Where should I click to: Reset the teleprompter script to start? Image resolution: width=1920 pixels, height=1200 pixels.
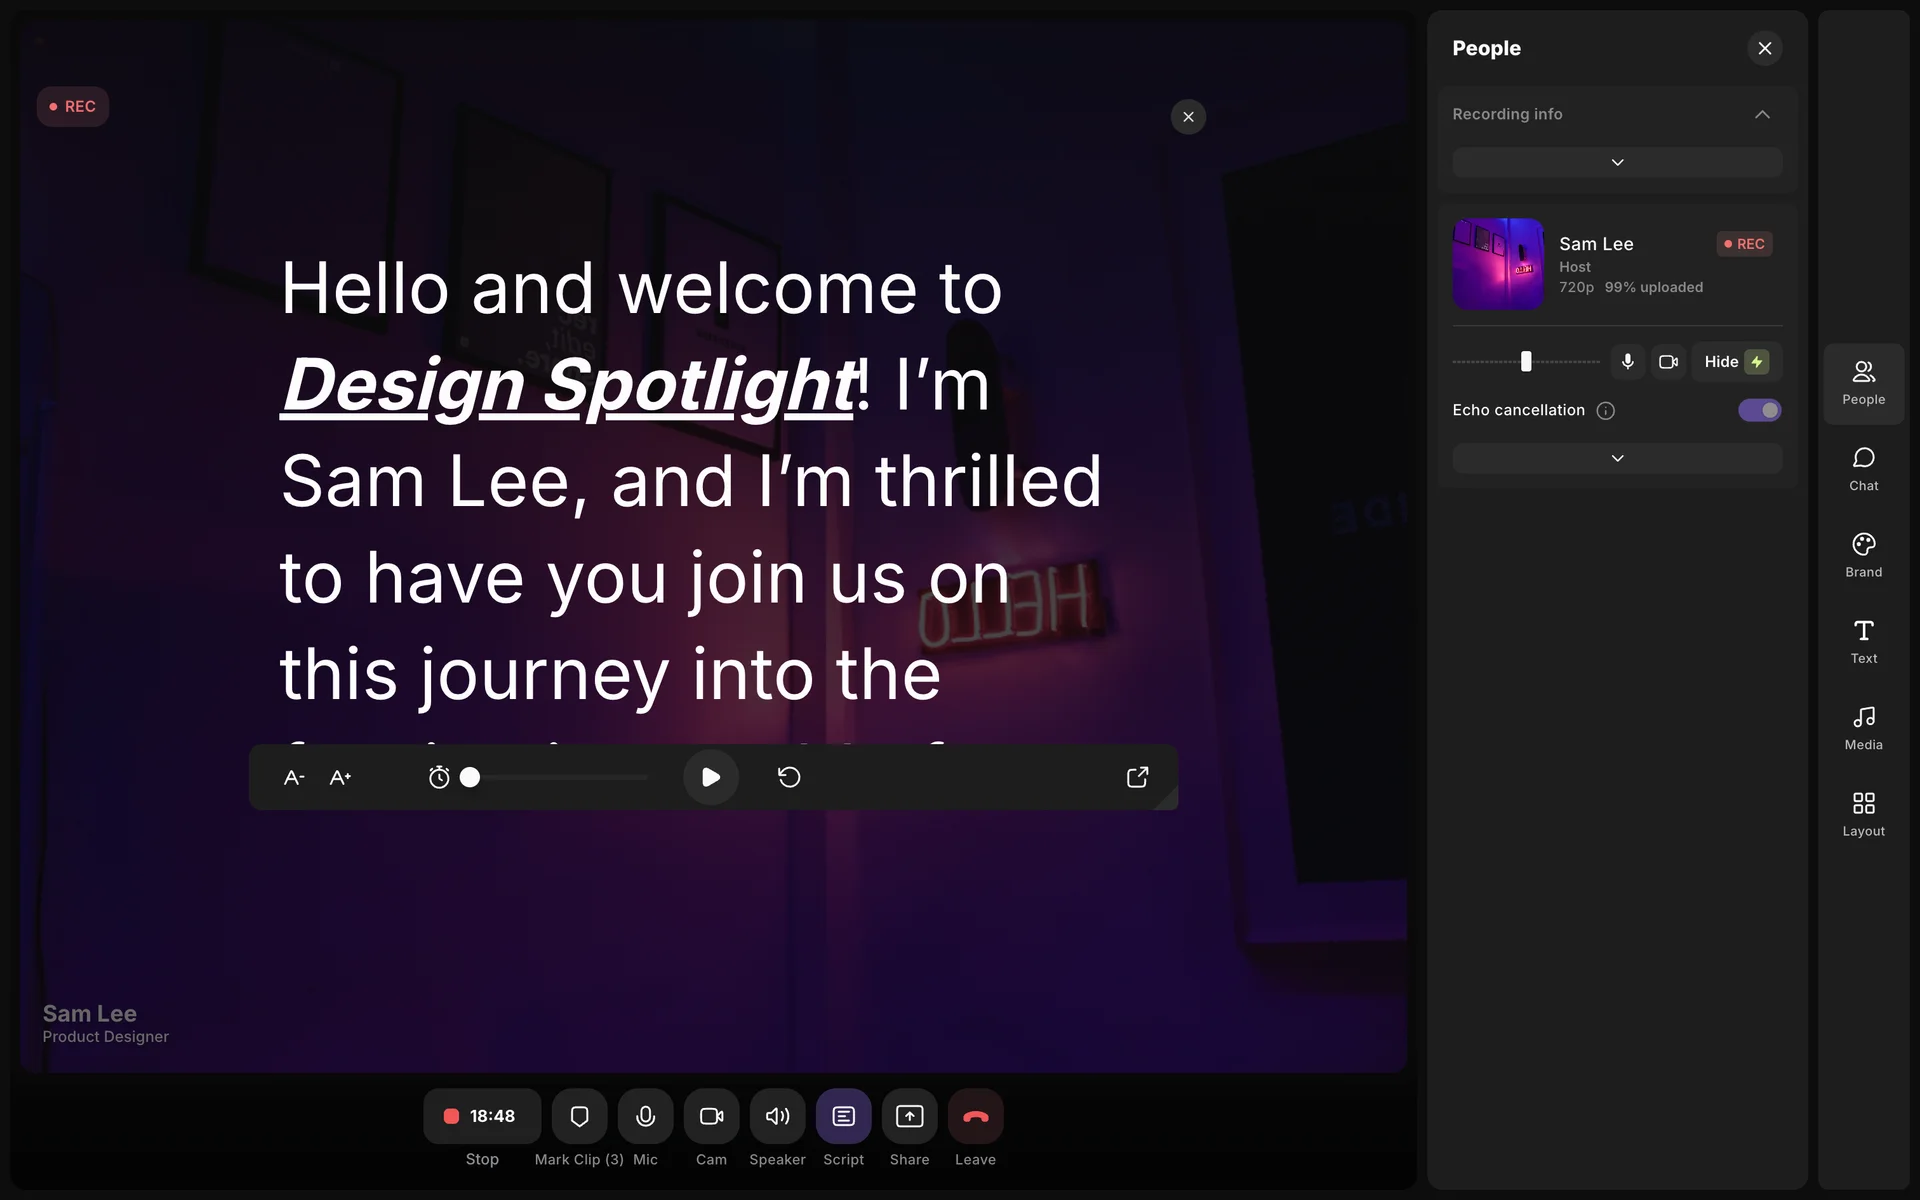point(789,777)
